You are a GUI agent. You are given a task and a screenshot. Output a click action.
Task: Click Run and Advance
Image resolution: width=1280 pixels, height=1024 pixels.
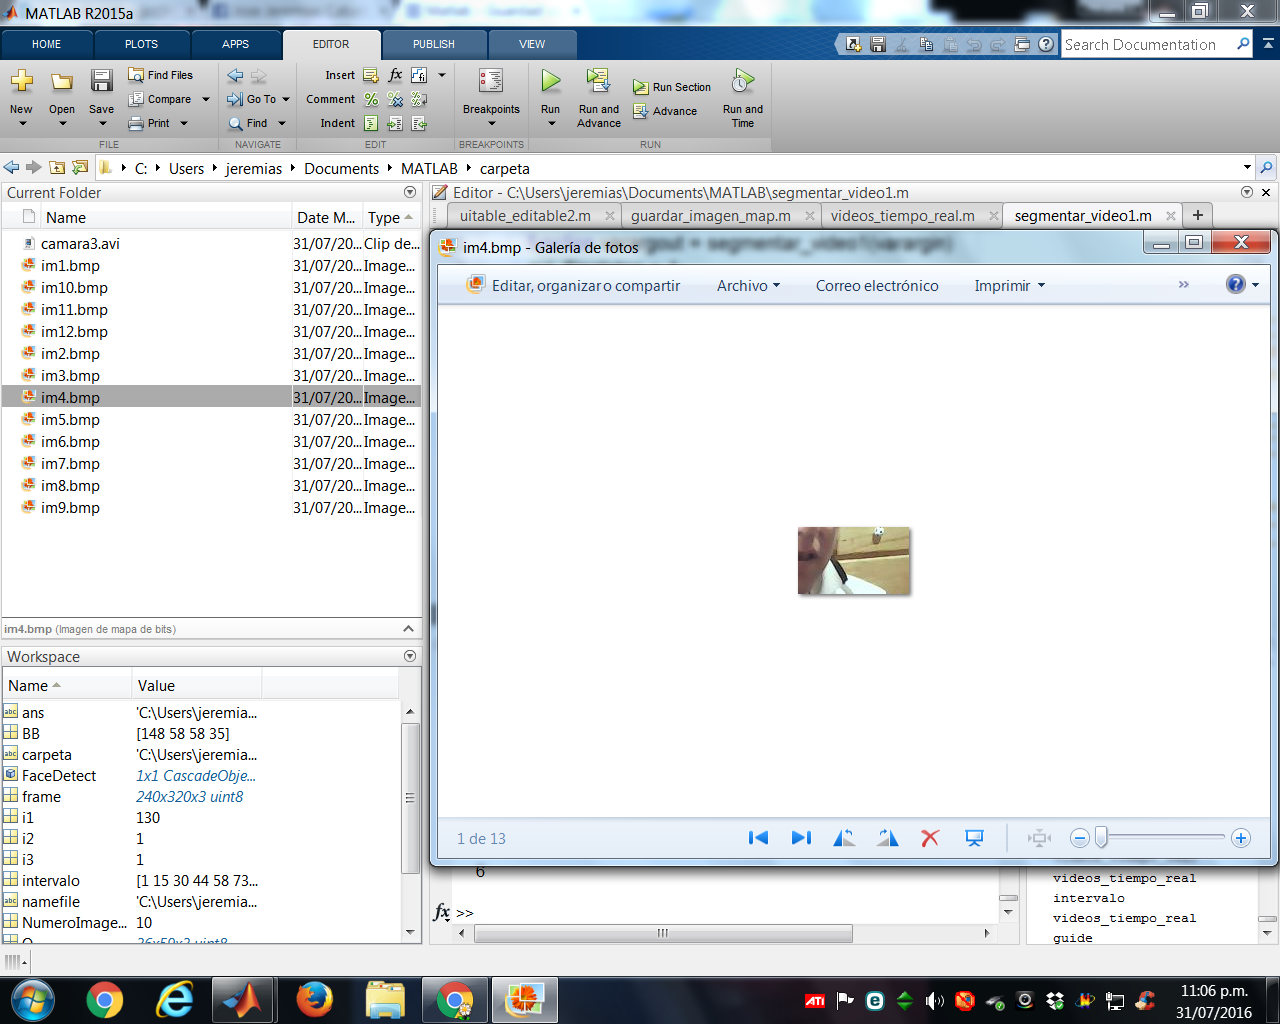(x=599, y=97)
